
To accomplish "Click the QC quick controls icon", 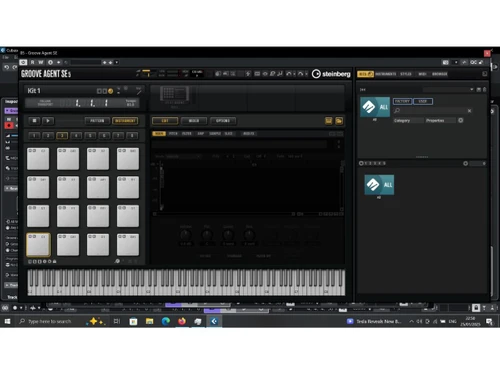I will [x=473, y=62].
